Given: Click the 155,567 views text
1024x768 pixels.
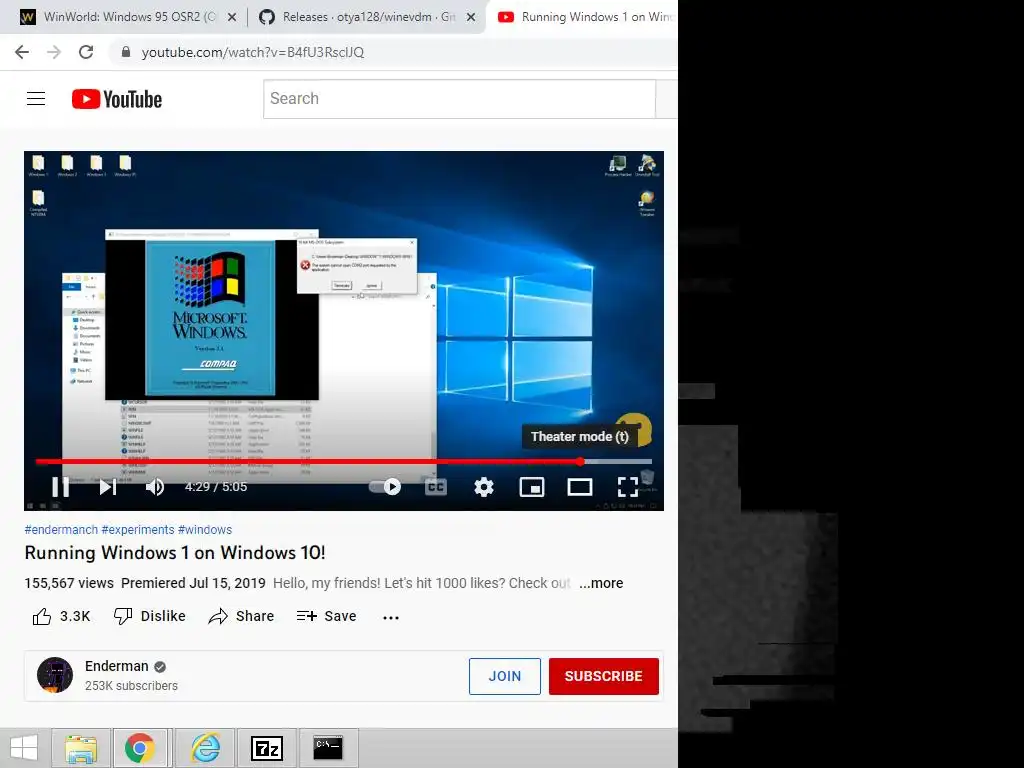Looking at the screenshot, I should point(69,583).
